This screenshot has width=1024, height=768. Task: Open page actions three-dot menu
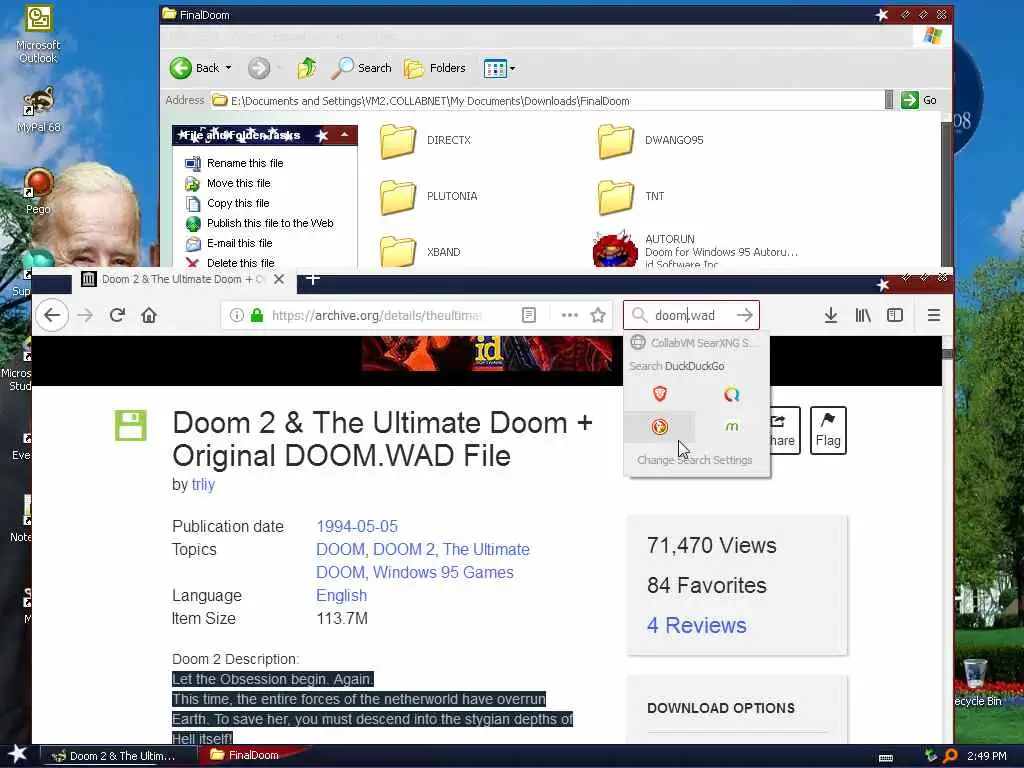(569, 315)
